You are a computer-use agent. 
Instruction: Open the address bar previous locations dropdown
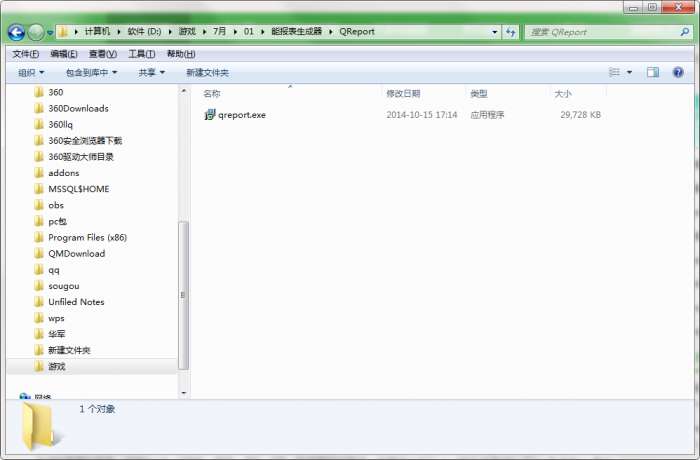[x=495, y=32]
